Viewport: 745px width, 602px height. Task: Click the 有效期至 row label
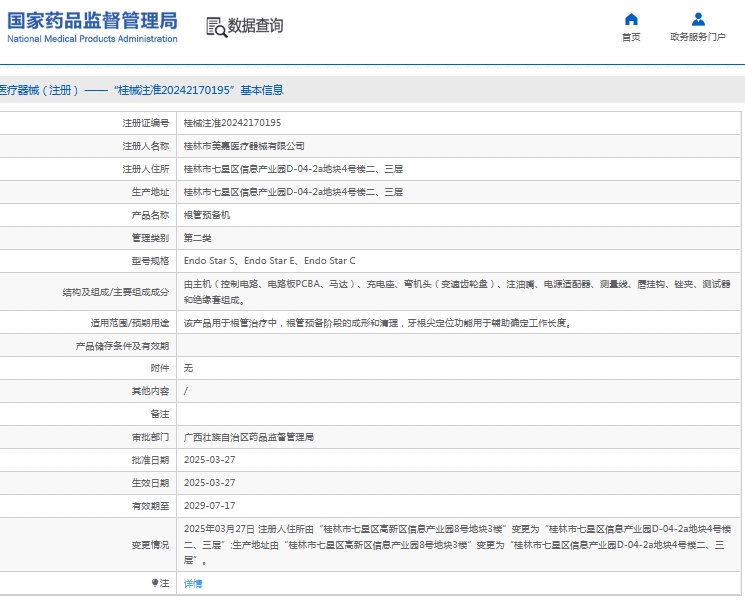click(x=150, y=506)
